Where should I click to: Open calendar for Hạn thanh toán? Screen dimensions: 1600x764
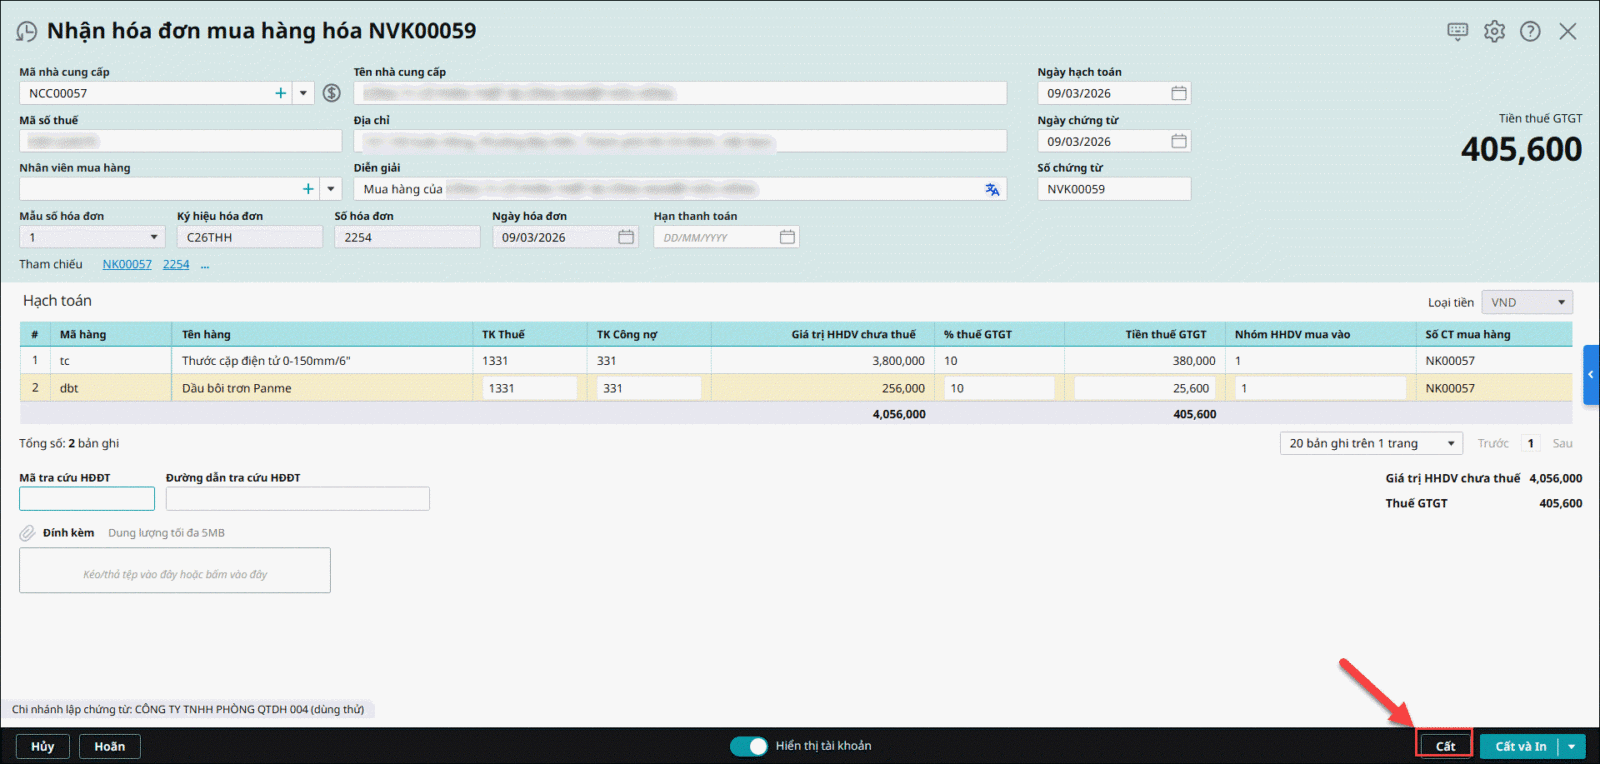(787, 237)
